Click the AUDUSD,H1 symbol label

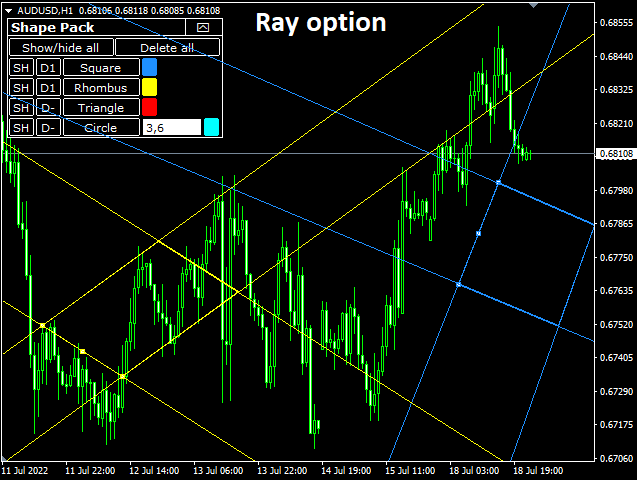coord(45,11)
